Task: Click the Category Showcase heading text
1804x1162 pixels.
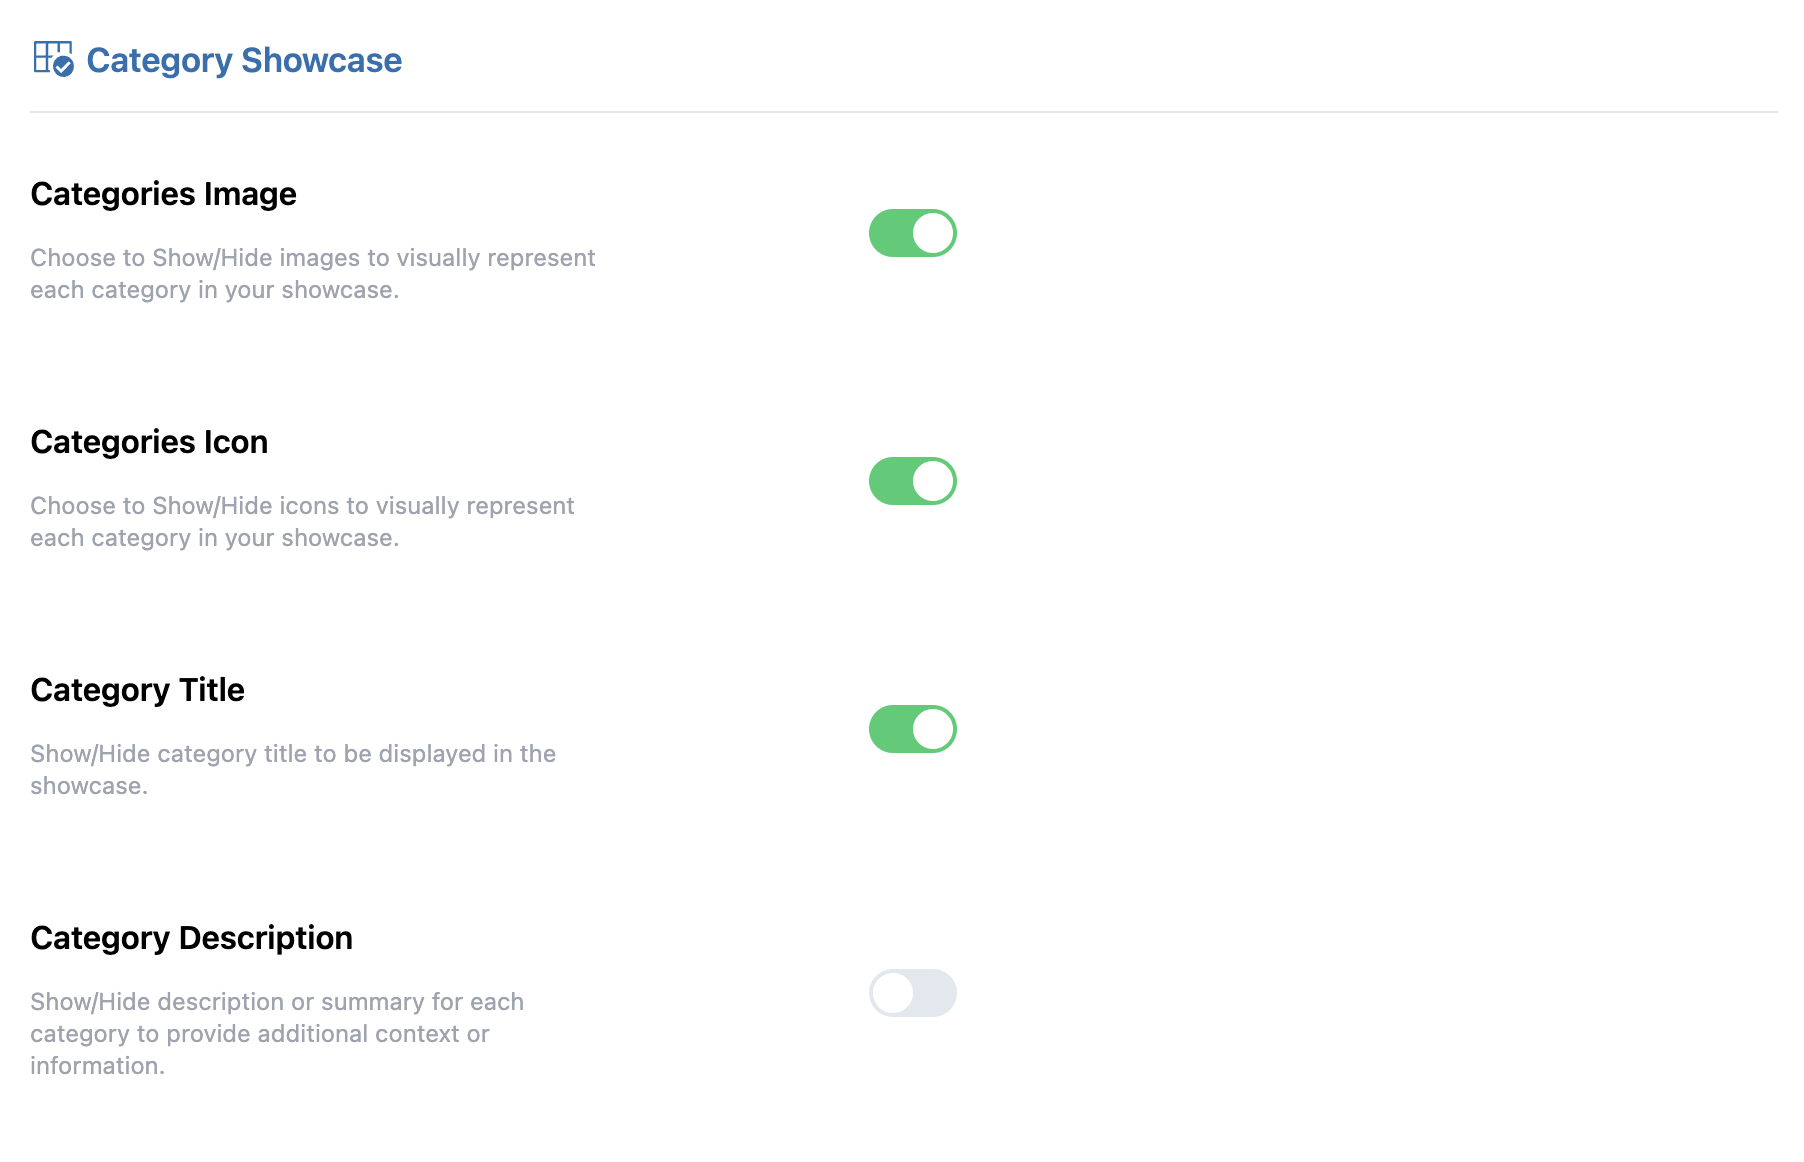Action: pos(244,60)
